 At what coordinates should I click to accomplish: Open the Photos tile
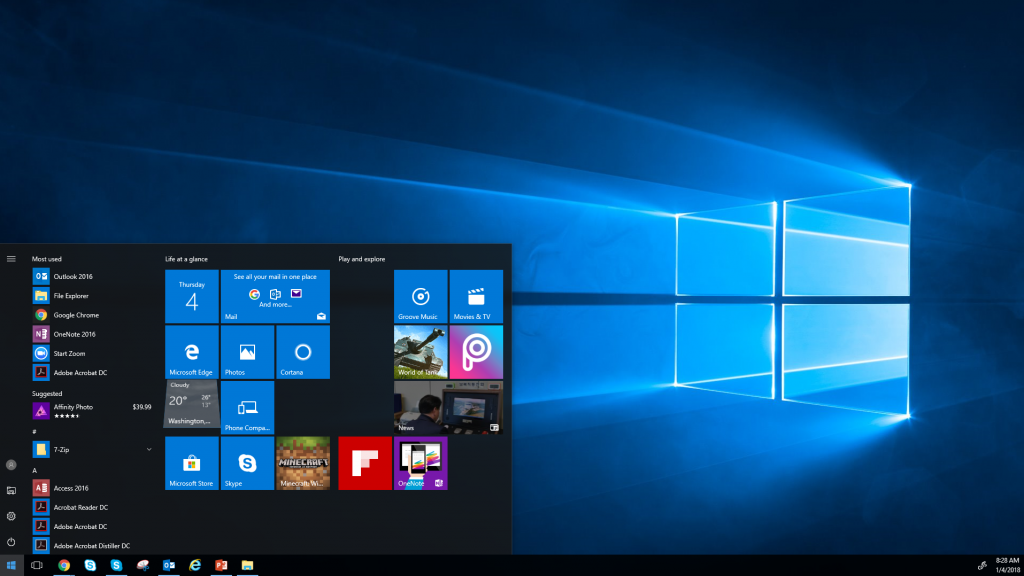(x=247, y=352)
